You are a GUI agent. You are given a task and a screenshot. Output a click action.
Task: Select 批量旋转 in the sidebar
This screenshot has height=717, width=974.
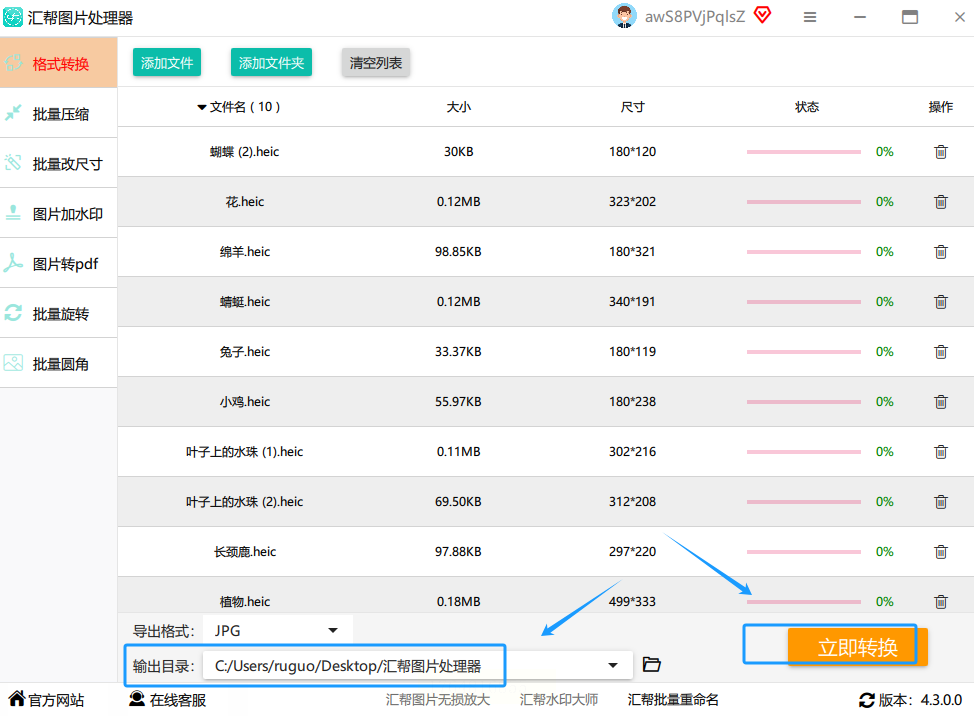click(x=59, y=314)
